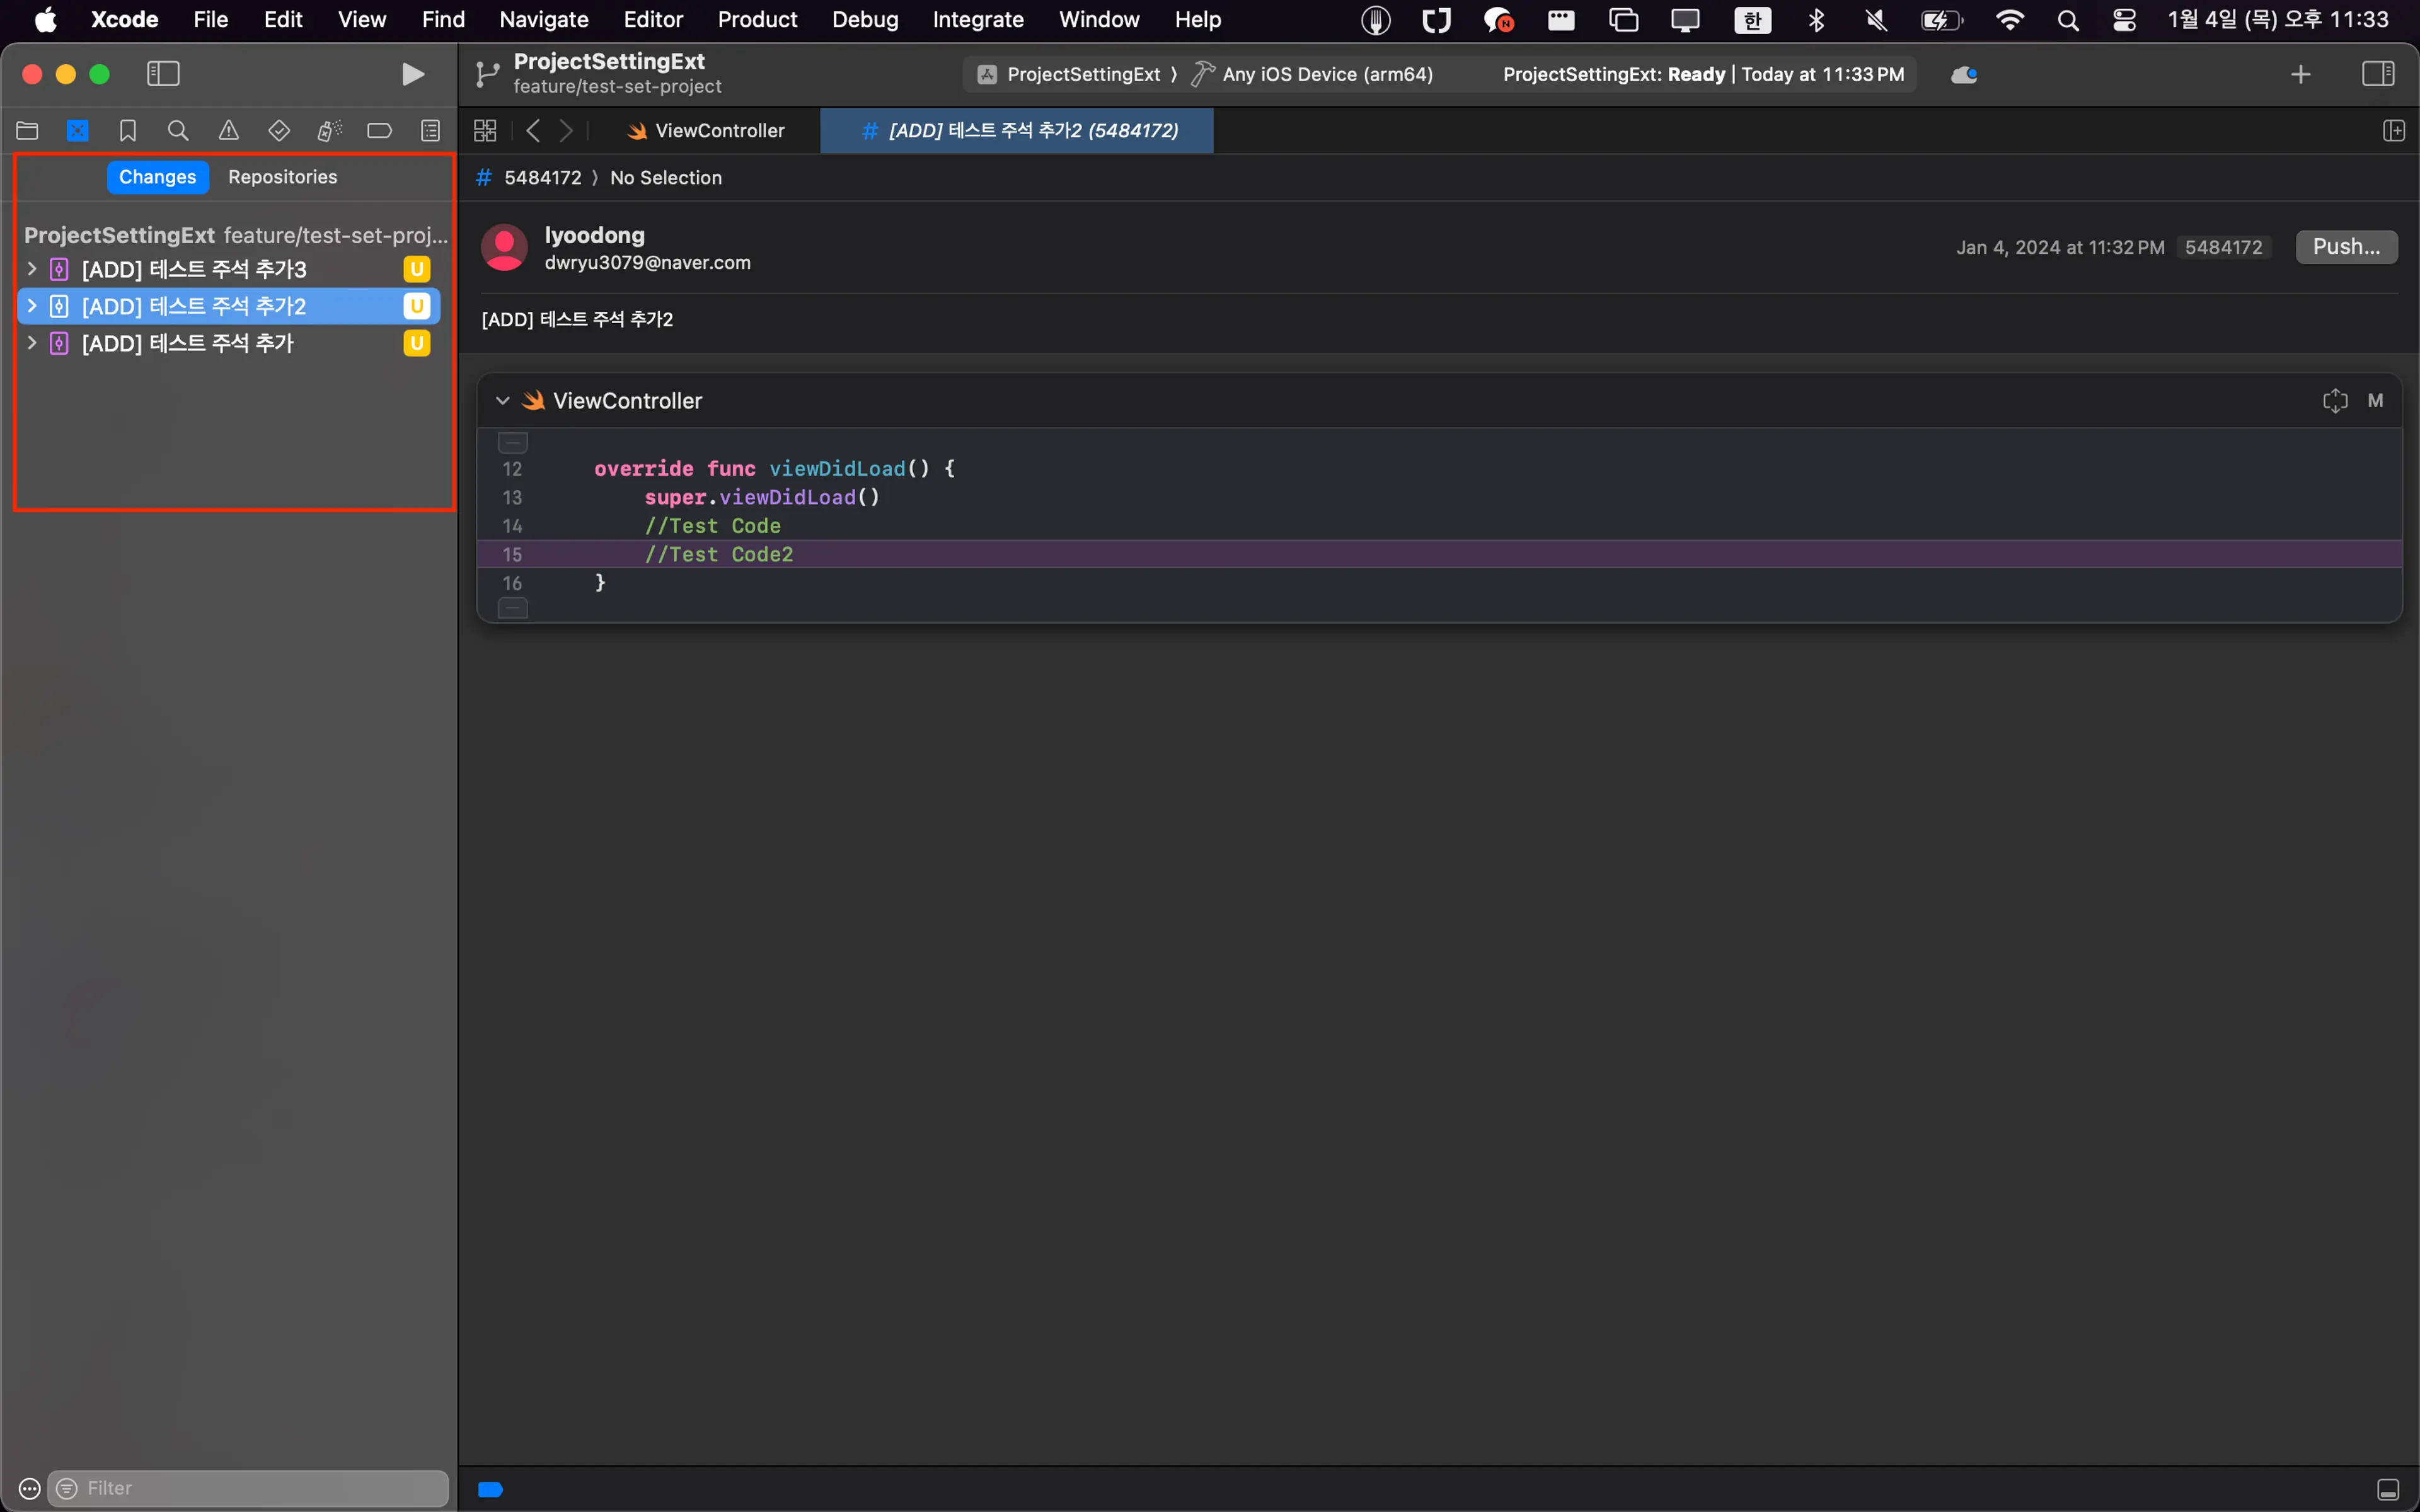This screenshot has width=2420, height=1512.
Task: Click the Xcode Cloud status icon
Action: pyautogui.click(x=1963, y=74)
